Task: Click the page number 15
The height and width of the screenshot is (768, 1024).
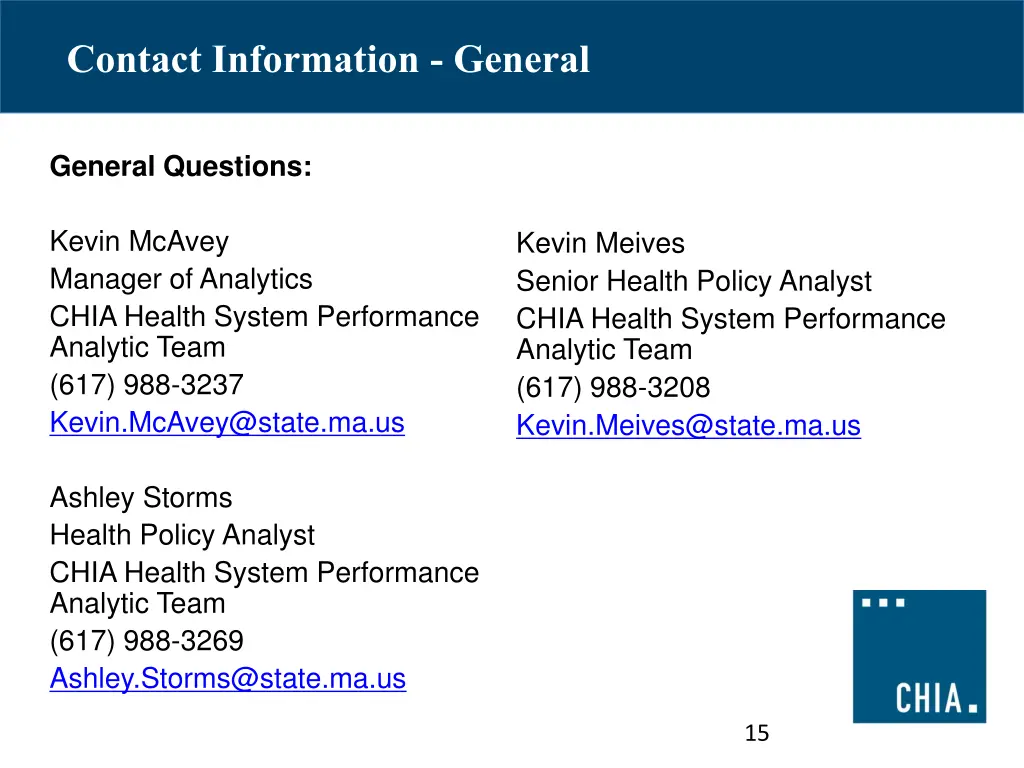Action: click(x=757, y=733)
